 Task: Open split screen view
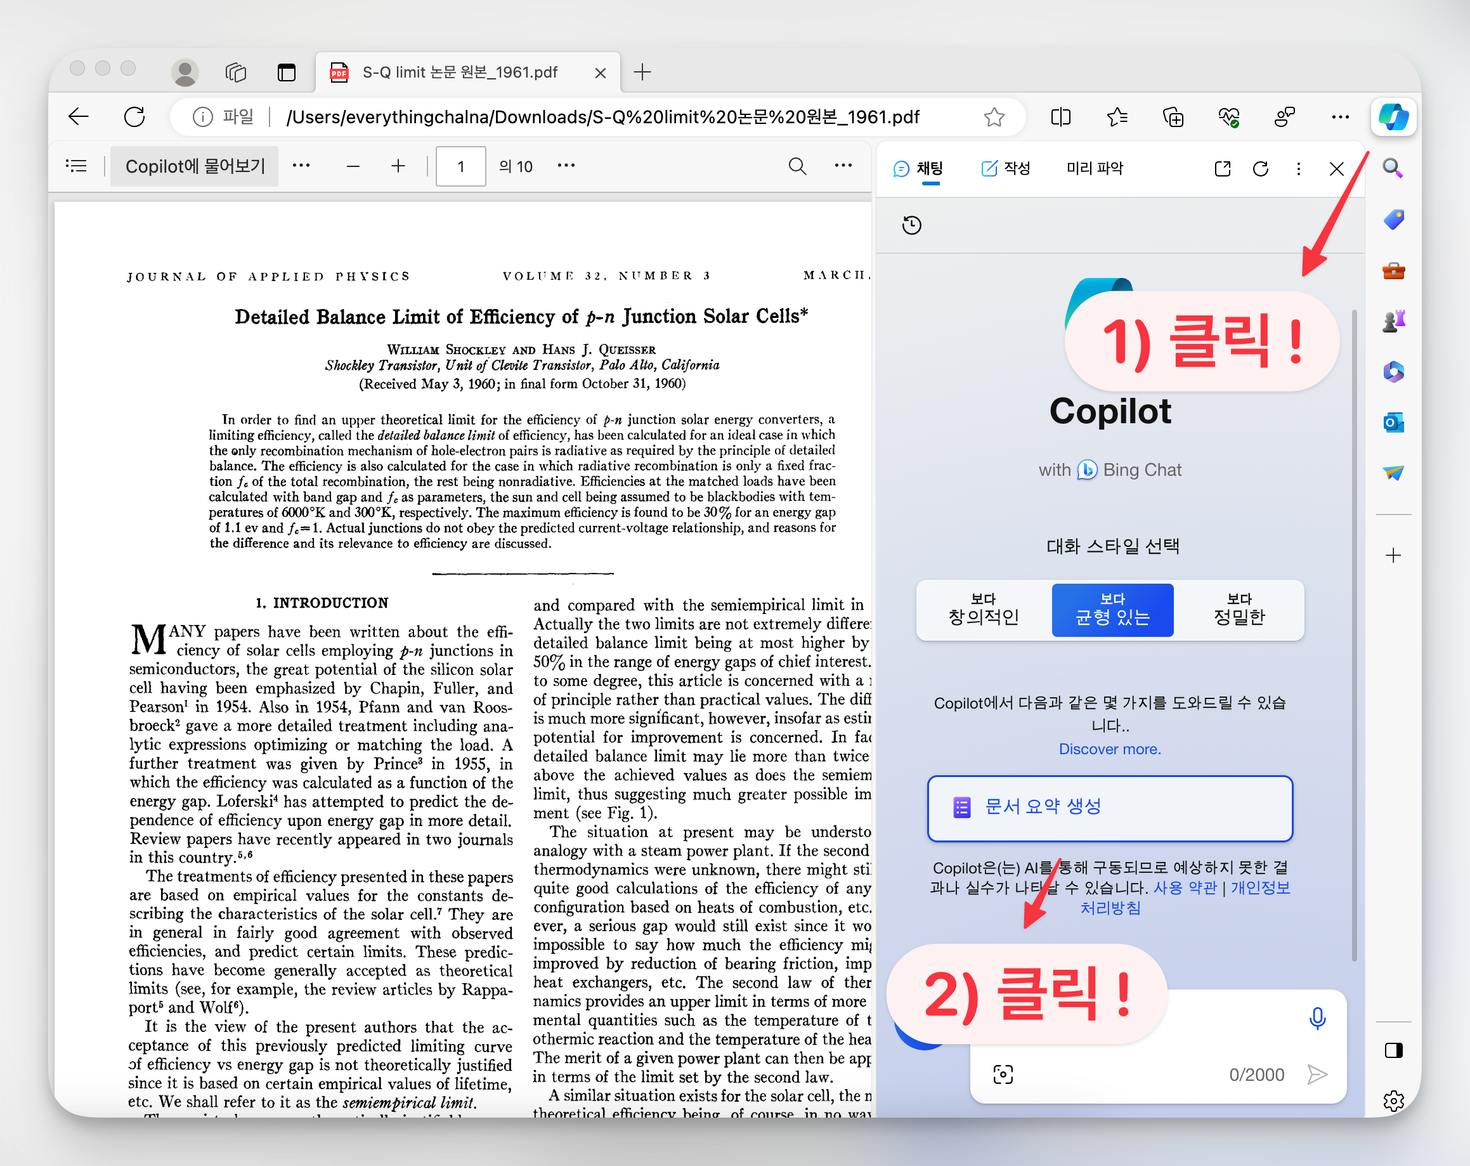tap(1061, 117)
